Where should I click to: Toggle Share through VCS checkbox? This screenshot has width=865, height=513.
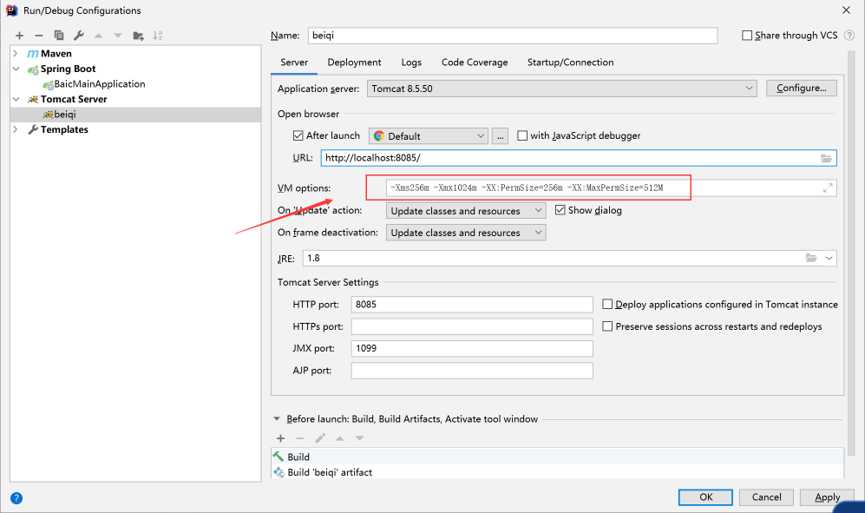point(747,35)
